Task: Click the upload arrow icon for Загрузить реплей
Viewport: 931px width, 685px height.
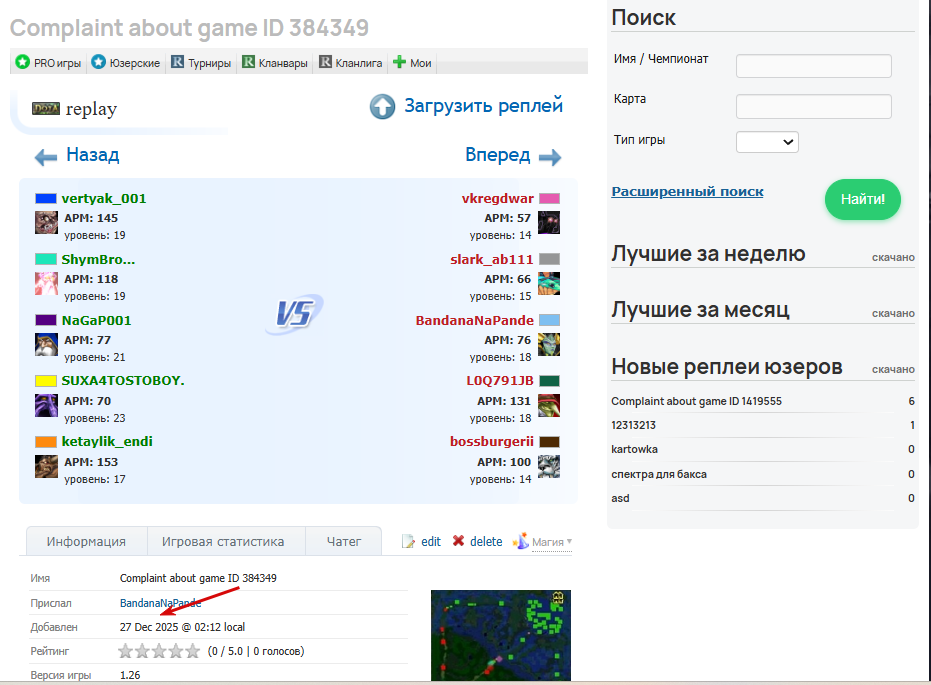Action: click(382, 107)
